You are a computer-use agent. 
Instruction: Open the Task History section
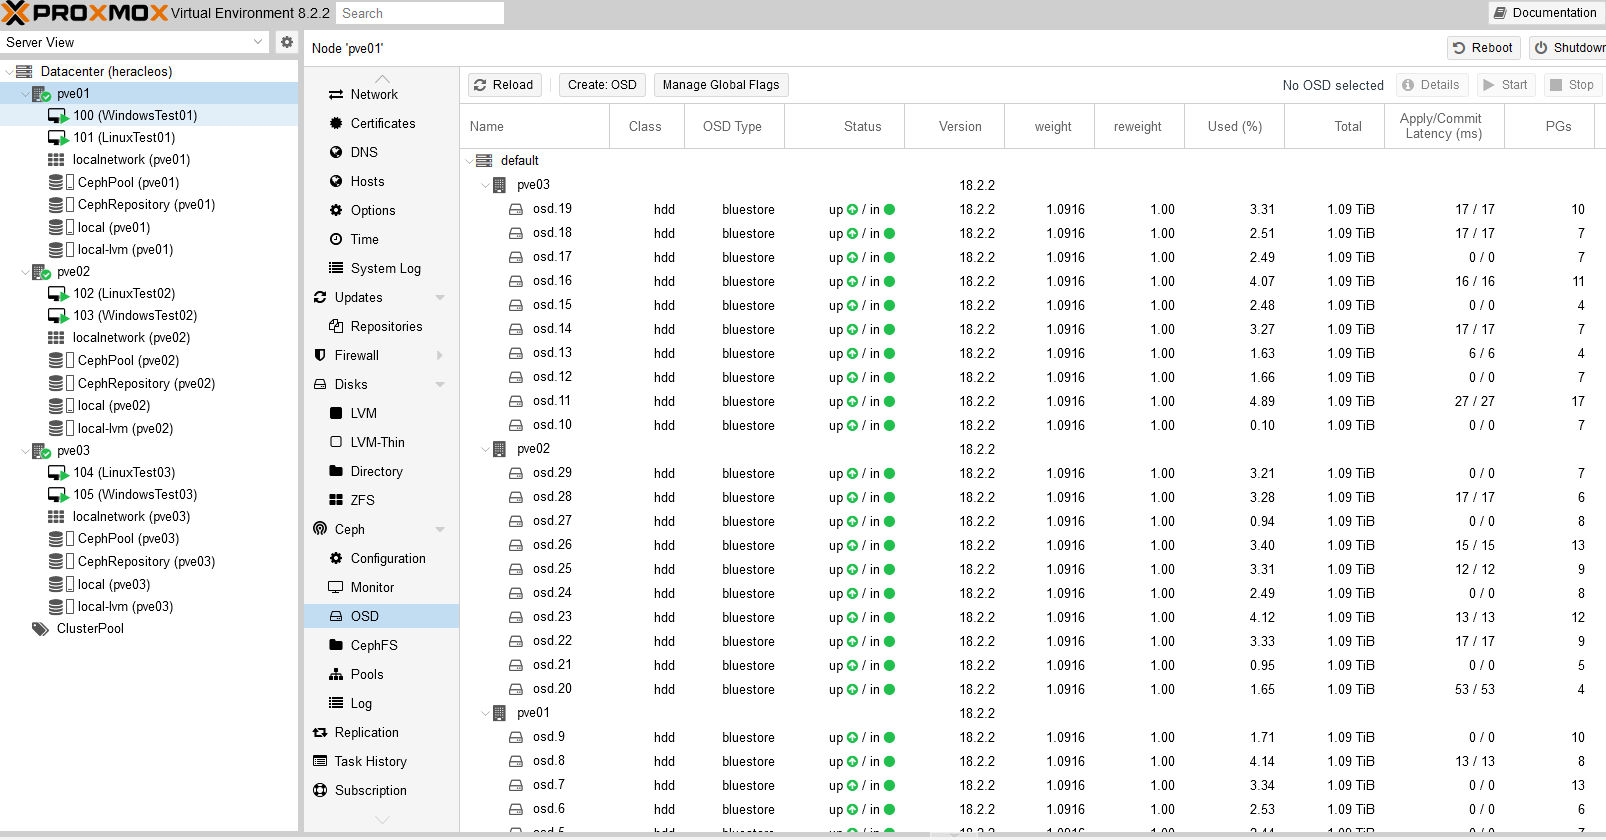point(370,761)
